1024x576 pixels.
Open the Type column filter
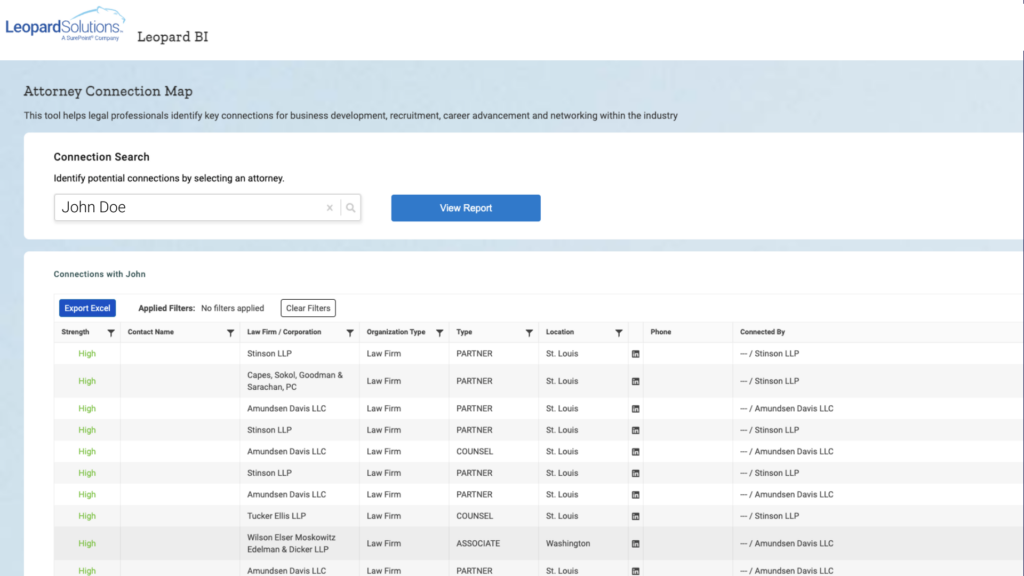pos(529,332)
